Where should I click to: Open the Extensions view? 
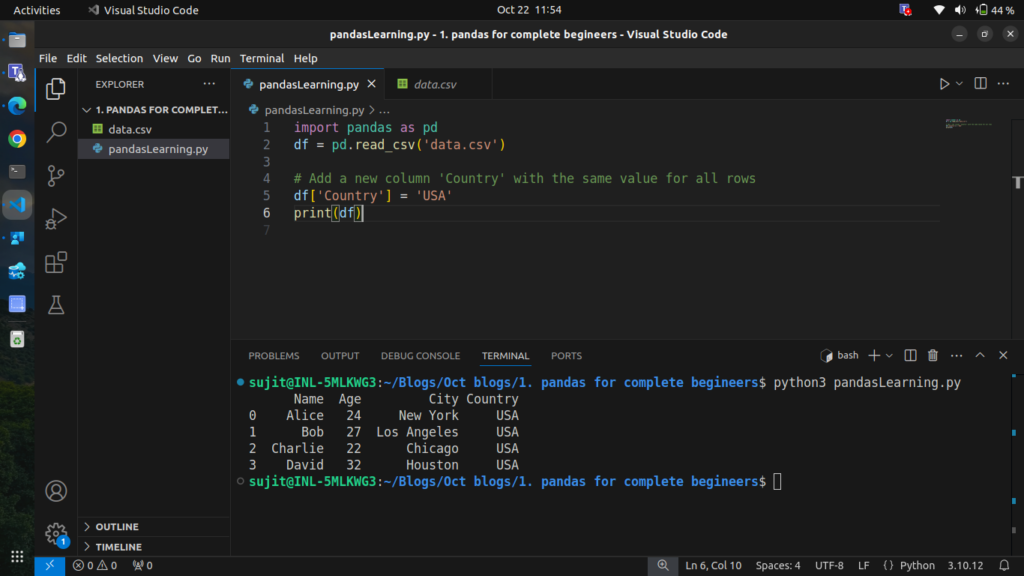point(56,263)
